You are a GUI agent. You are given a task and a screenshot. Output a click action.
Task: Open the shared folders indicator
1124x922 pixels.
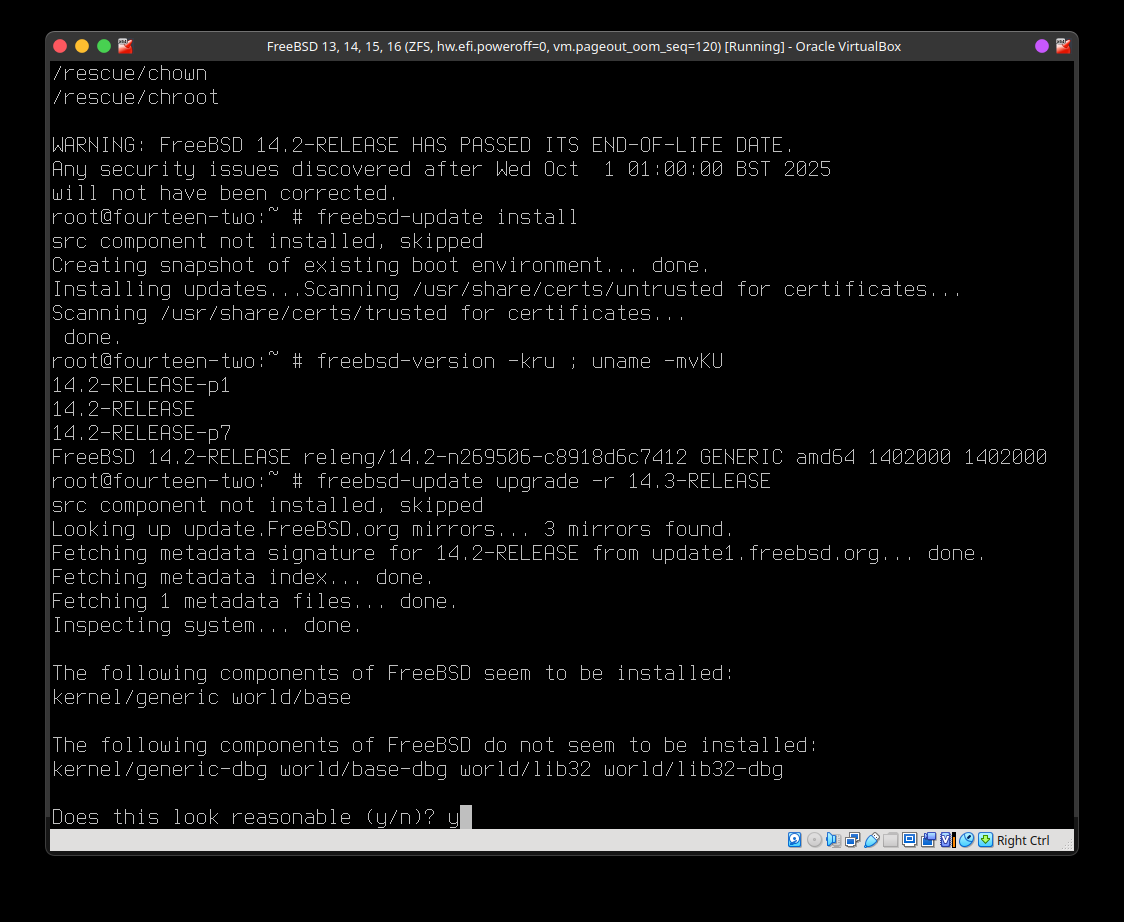tap(891, 840)
